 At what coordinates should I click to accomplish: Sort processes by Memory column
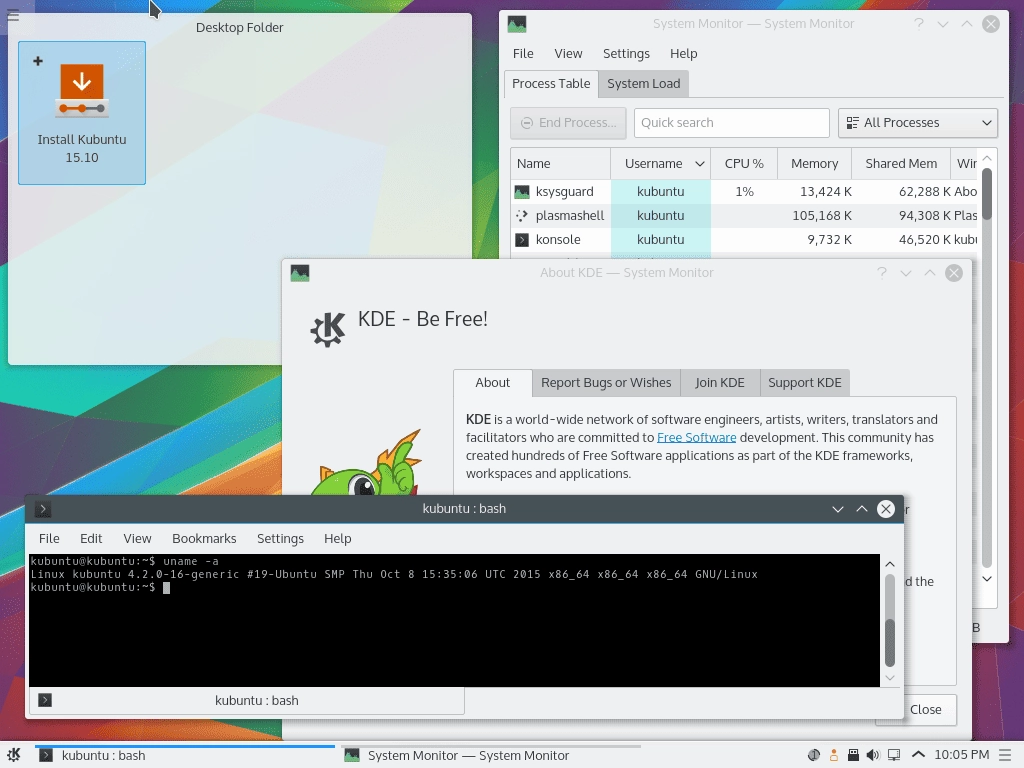point(814,164)
